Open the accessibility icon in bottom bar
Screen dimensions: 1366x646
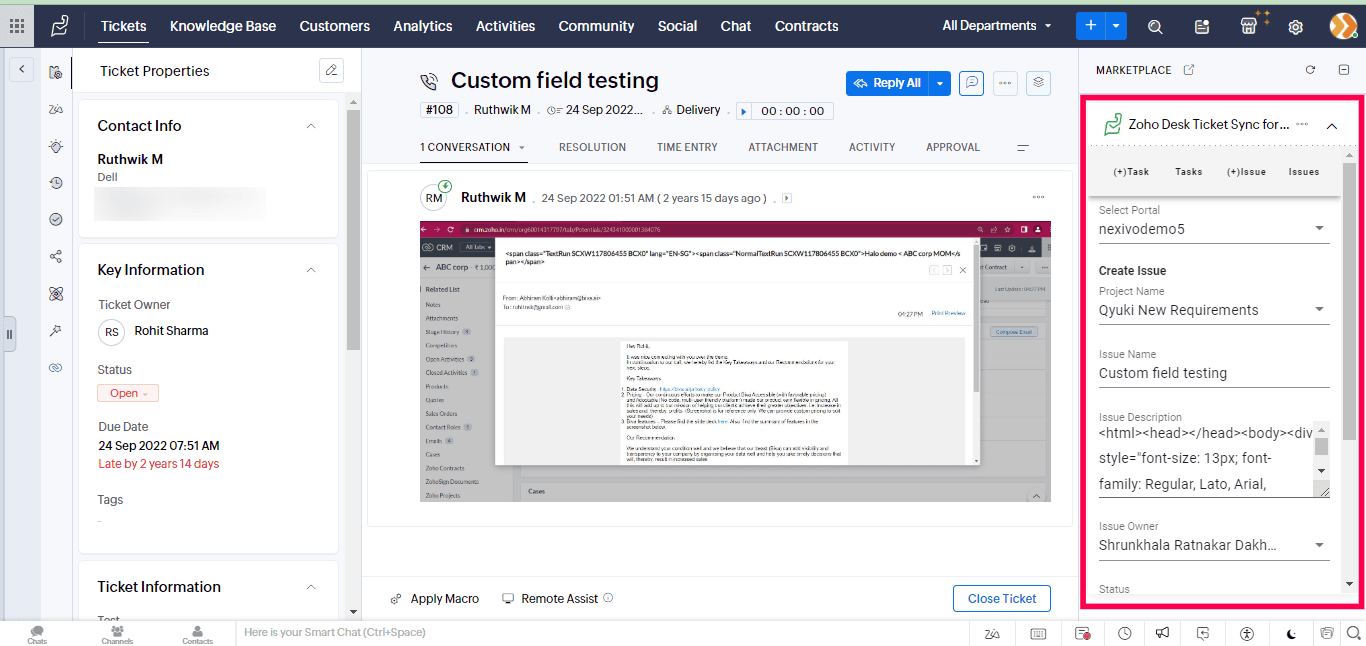click(1246, 633)
